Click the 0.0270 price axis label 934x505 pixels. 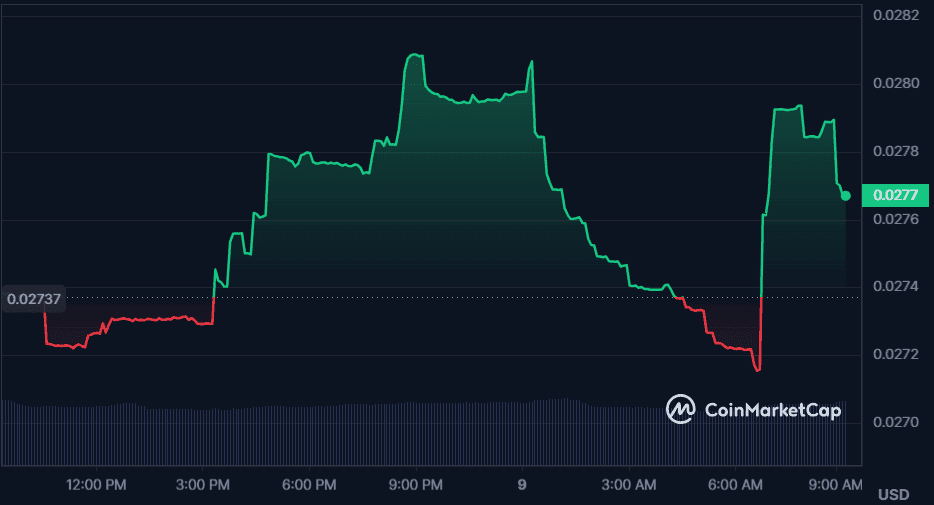click(x=895, y=422)
